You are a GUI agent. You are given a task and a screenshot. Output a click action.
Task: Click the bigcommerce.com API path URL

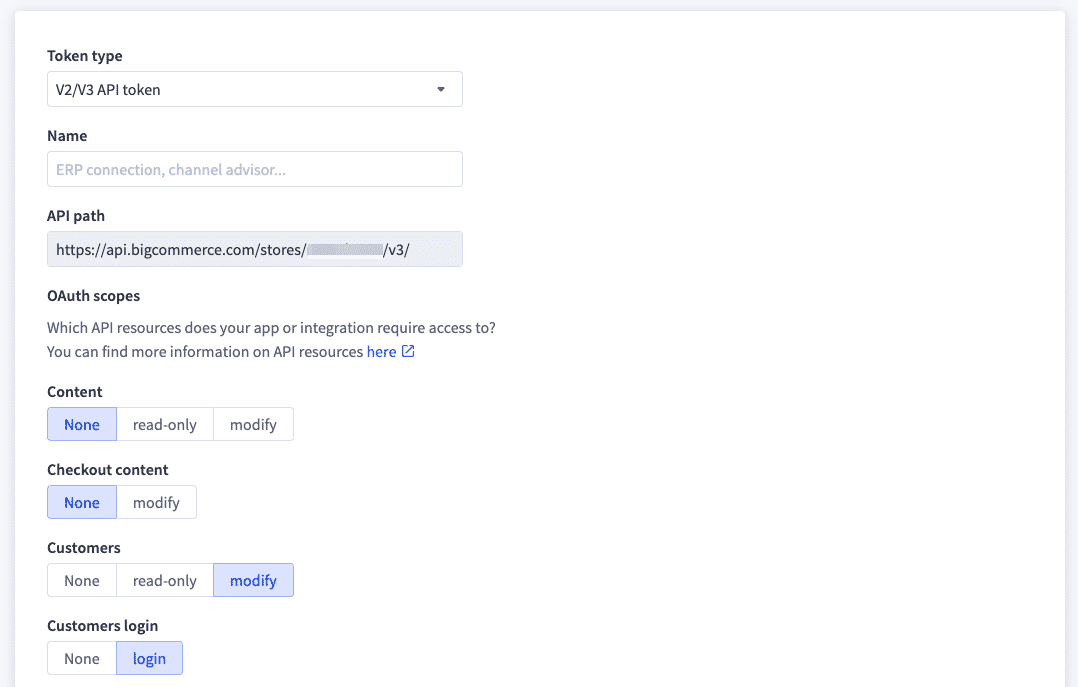coord(255,248)
